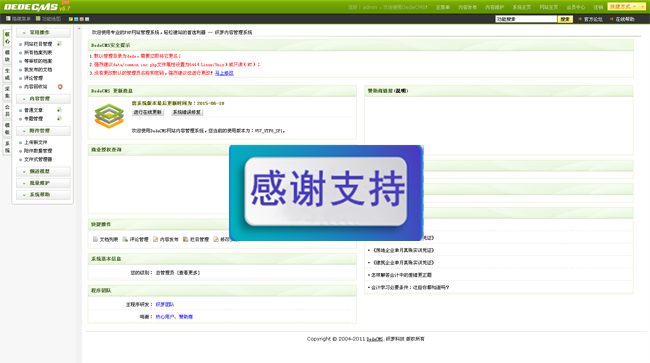
Task: Click the add icon beside 专题管理
Action: (59, 119)
